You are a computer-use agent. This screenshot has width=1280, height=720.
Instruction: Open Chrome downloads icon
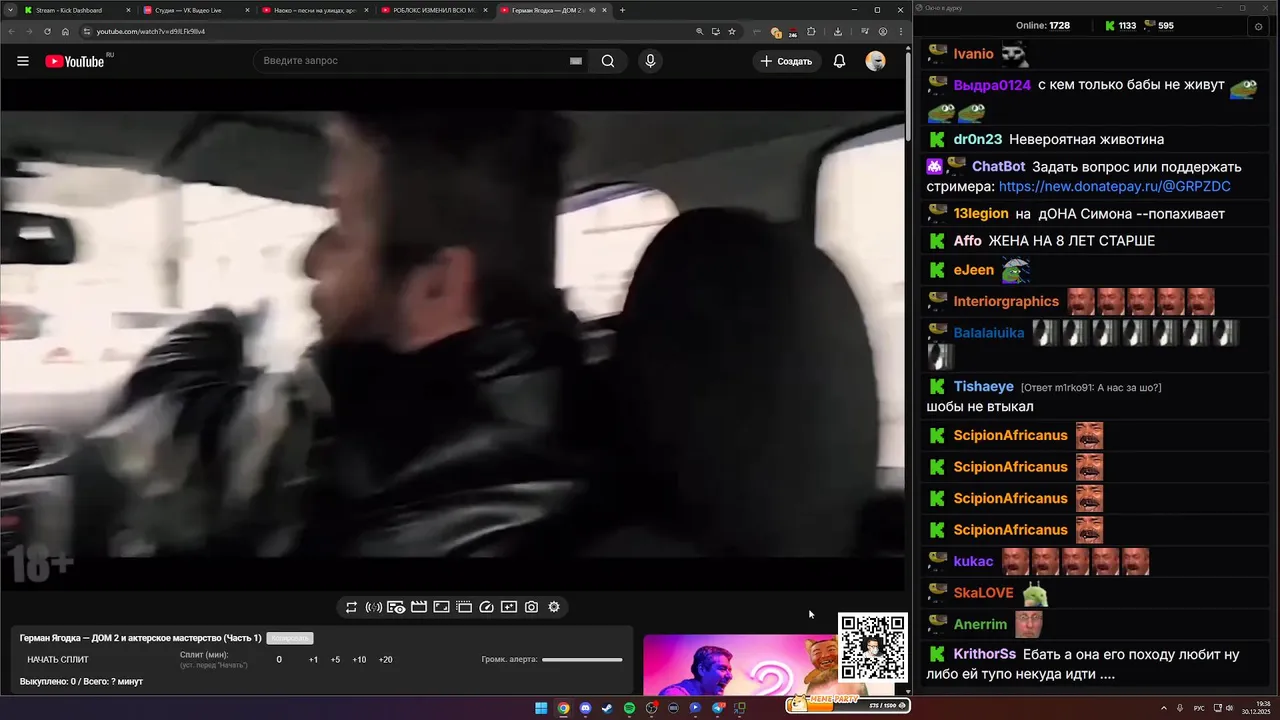[x=838, y=31]
